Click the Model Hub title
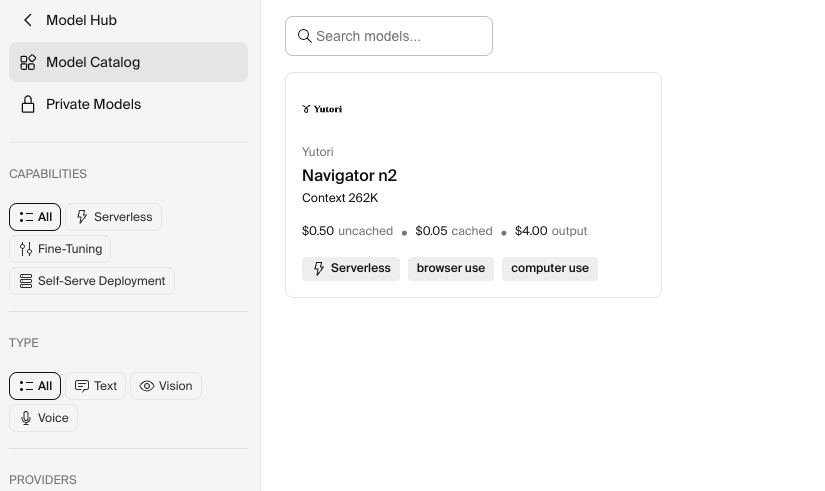Viewport: 825px width, 491px height. coord(82,20)
